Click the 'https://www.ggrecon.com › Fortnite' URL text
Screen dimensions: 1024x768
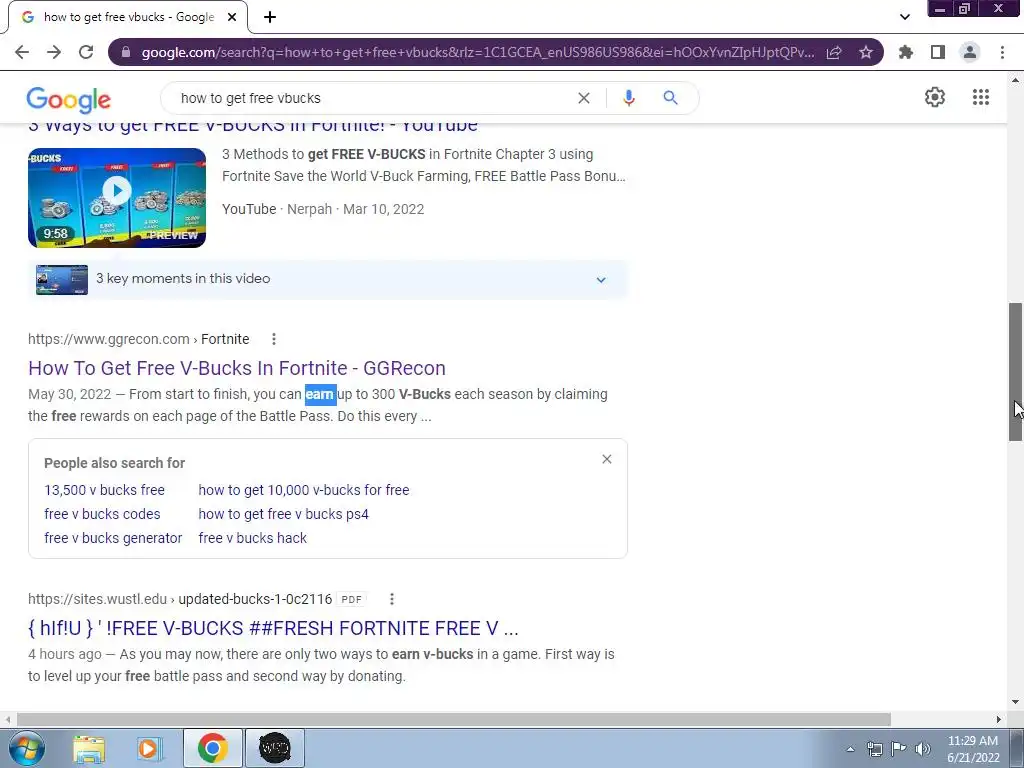point(138,339)
